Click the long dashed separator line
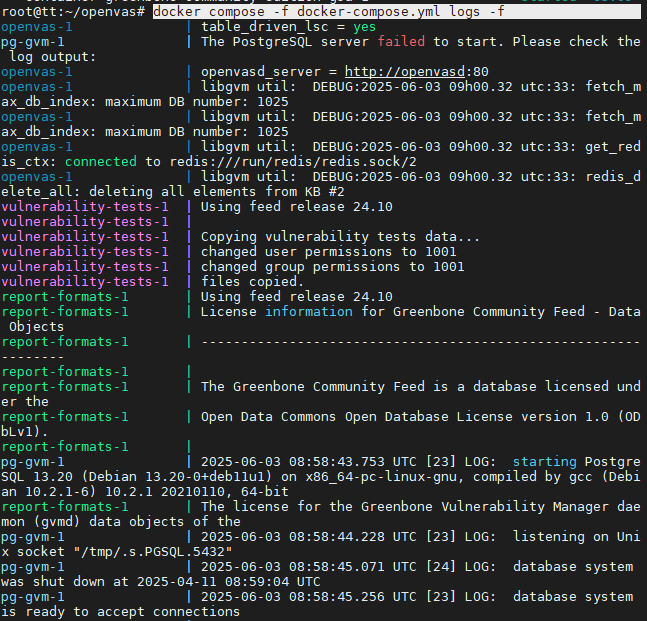The width and height of the screenshot is (647, 621). pyautogui.click(x=420, y=342)
